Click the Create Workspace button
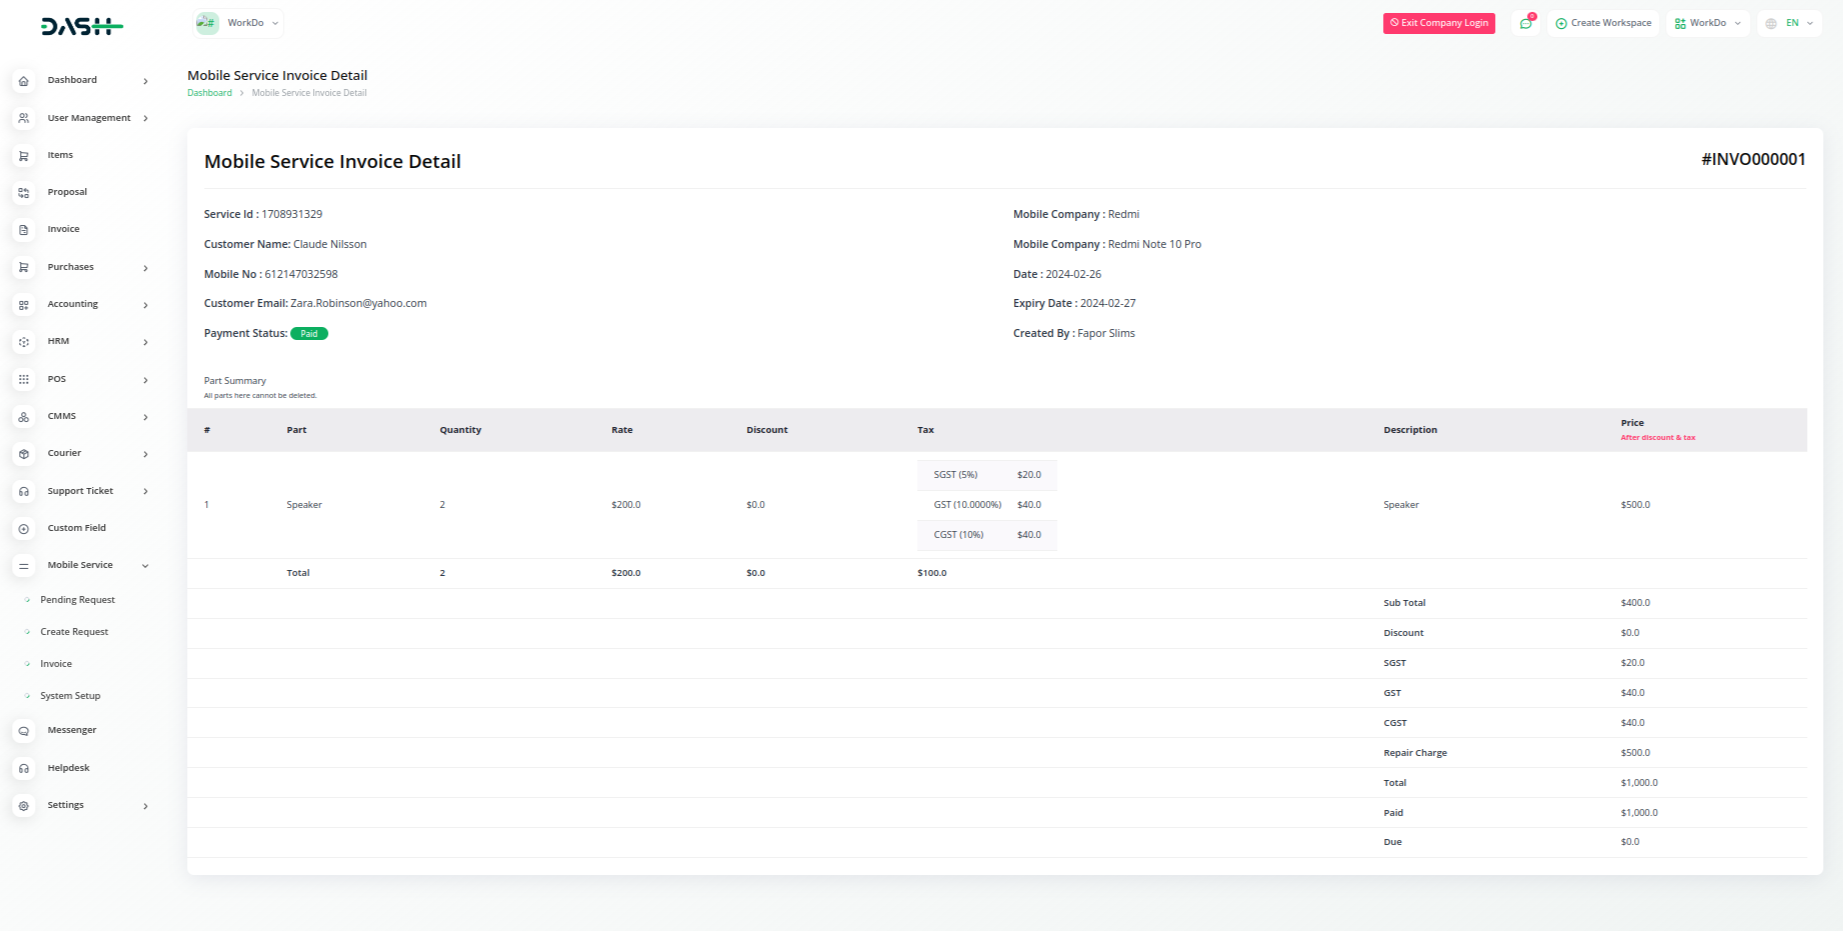The image size is (1843, 931). (x=1603, y=23)
